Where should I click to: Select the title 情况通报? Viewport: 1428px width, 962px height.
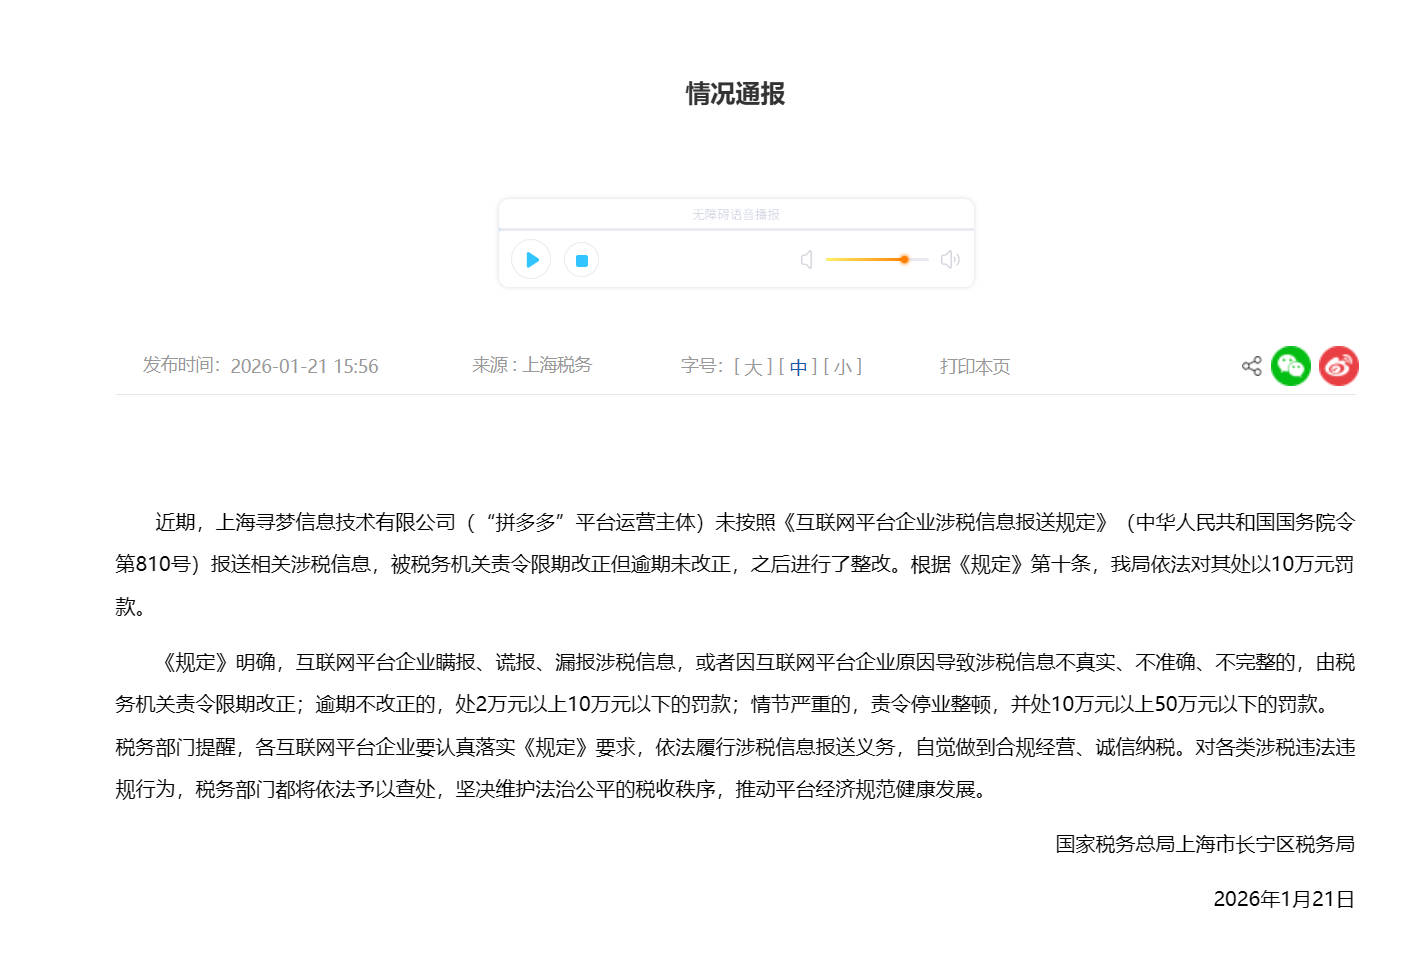[x=735, y=94]
